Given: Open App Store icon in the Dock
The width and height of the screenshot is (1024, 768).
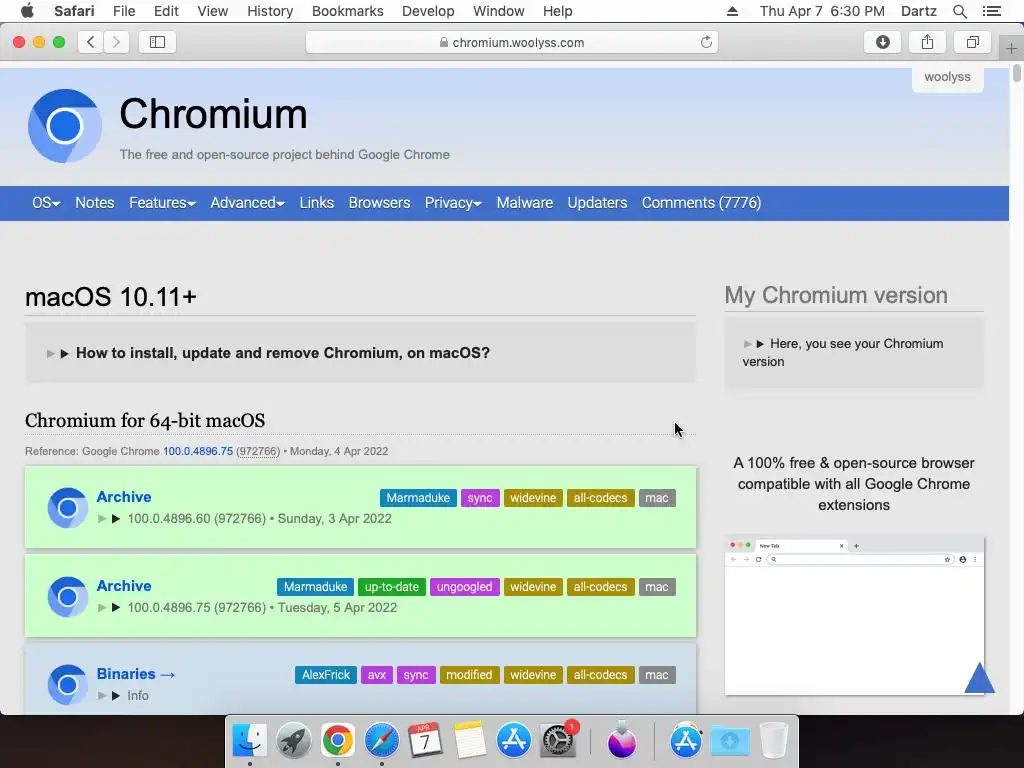Looking at the screenshot, I should pos(514,741).
